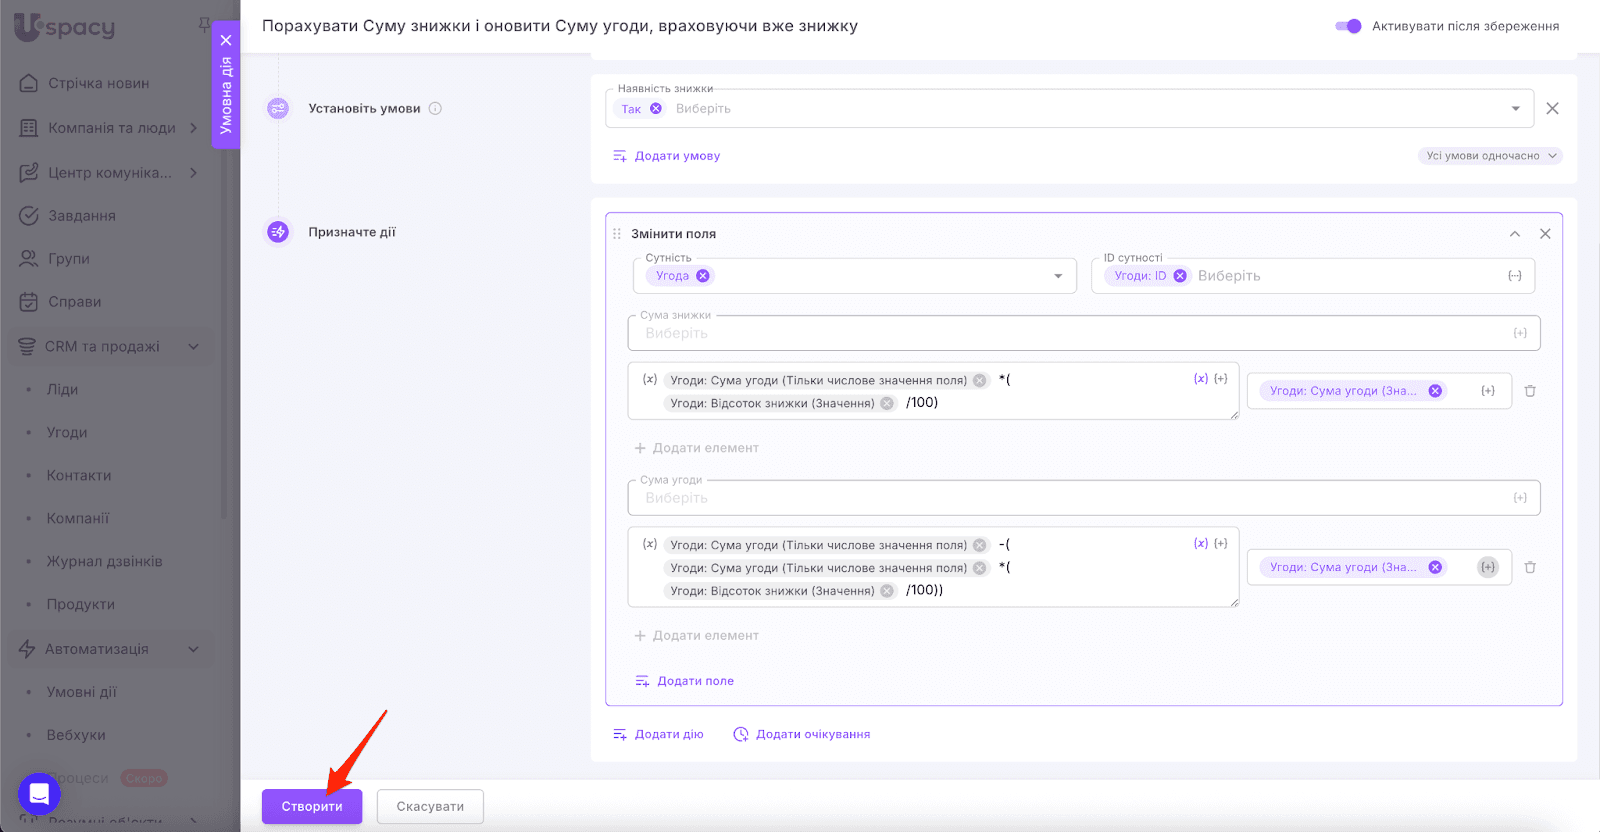Remove the 'Так' tag from discount condition

(656, 109)
